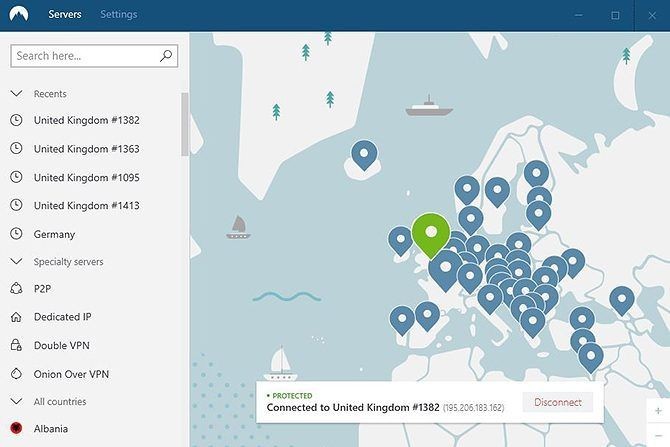The image size is (670, 447).
Task: Click the magnifying glass search icon
Action: point(166,56)
